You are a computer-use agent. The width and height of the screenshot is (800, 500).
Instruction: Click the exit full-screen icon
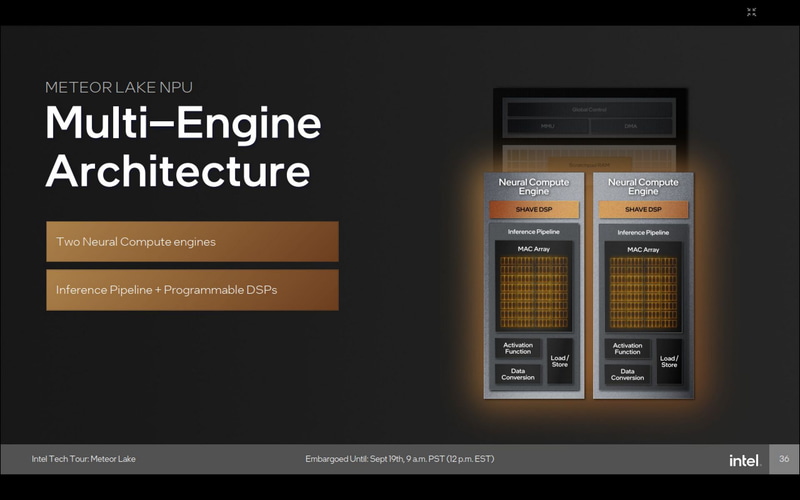pyautogui.click(x=752, y=12)
